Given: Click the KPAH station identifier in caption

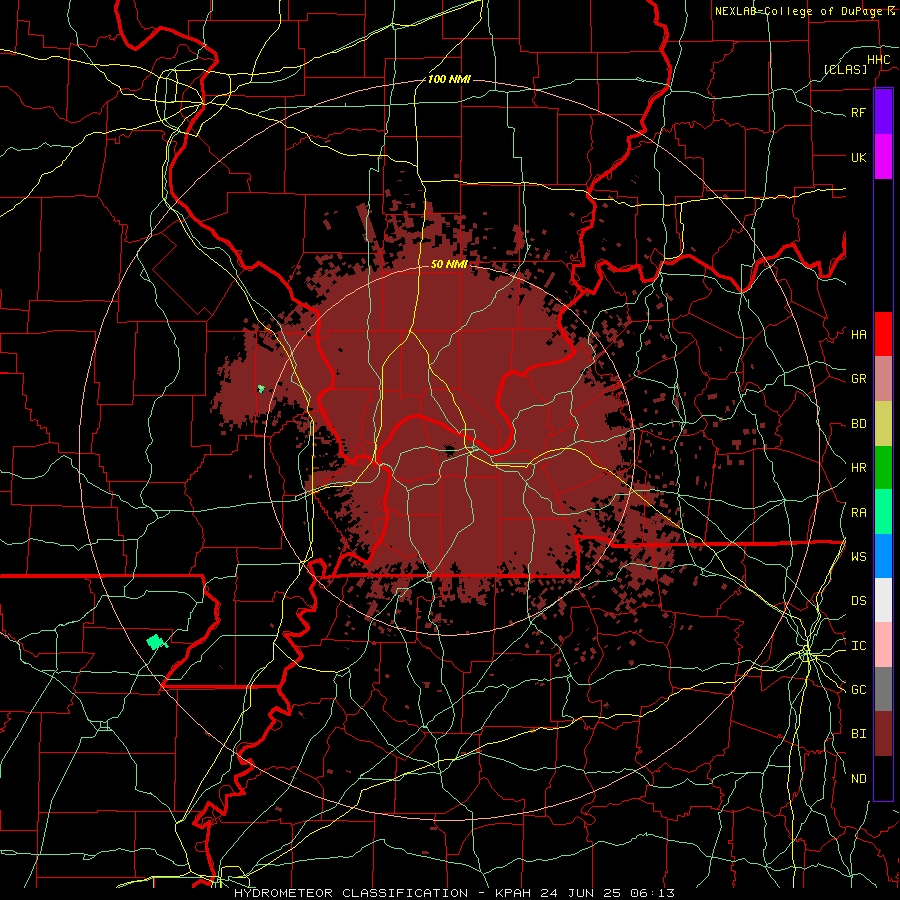Looking at the screenshot, I should coord(513,893).
